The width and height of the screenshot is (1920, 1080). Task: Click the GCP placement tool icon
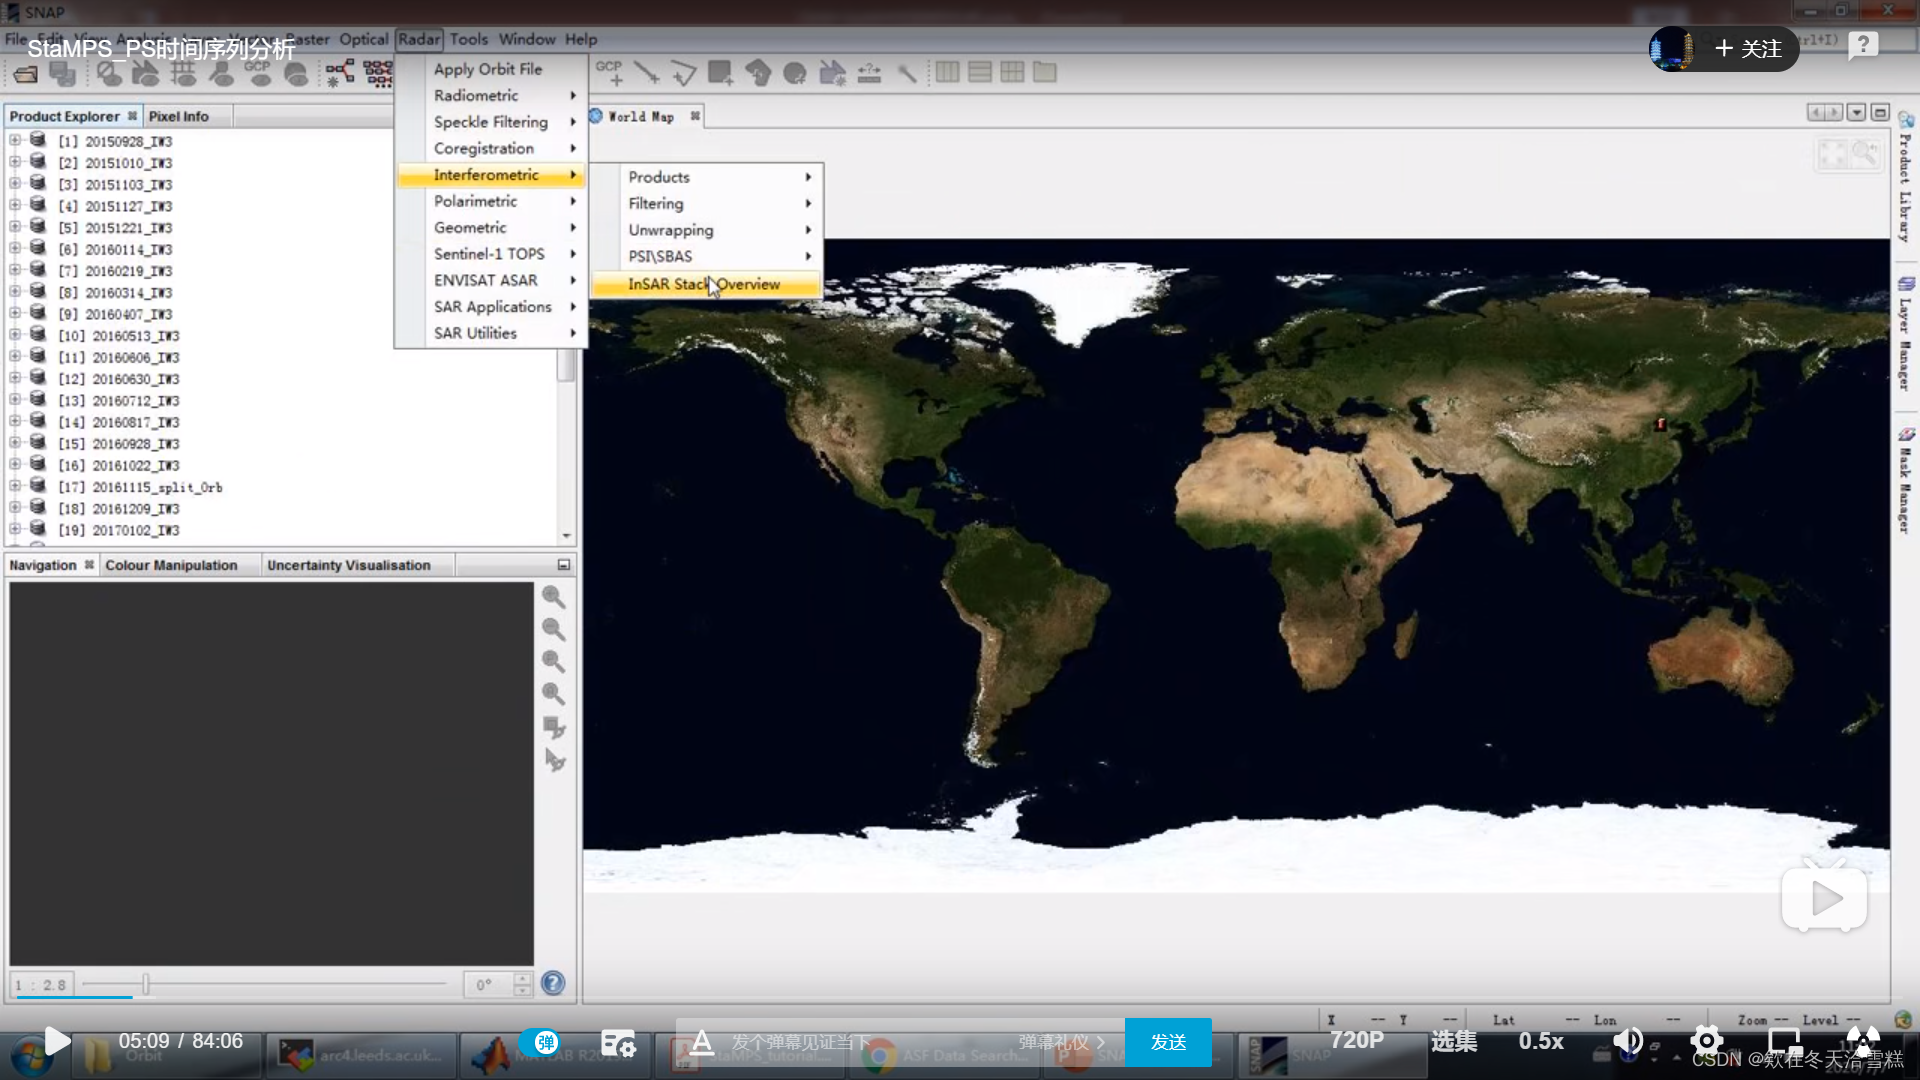(x=609, y=73)
